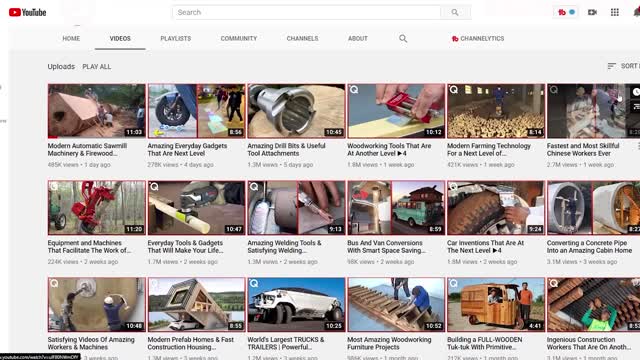Open Modern Prefab Homes & Fast Construction title

pos(191,343)
